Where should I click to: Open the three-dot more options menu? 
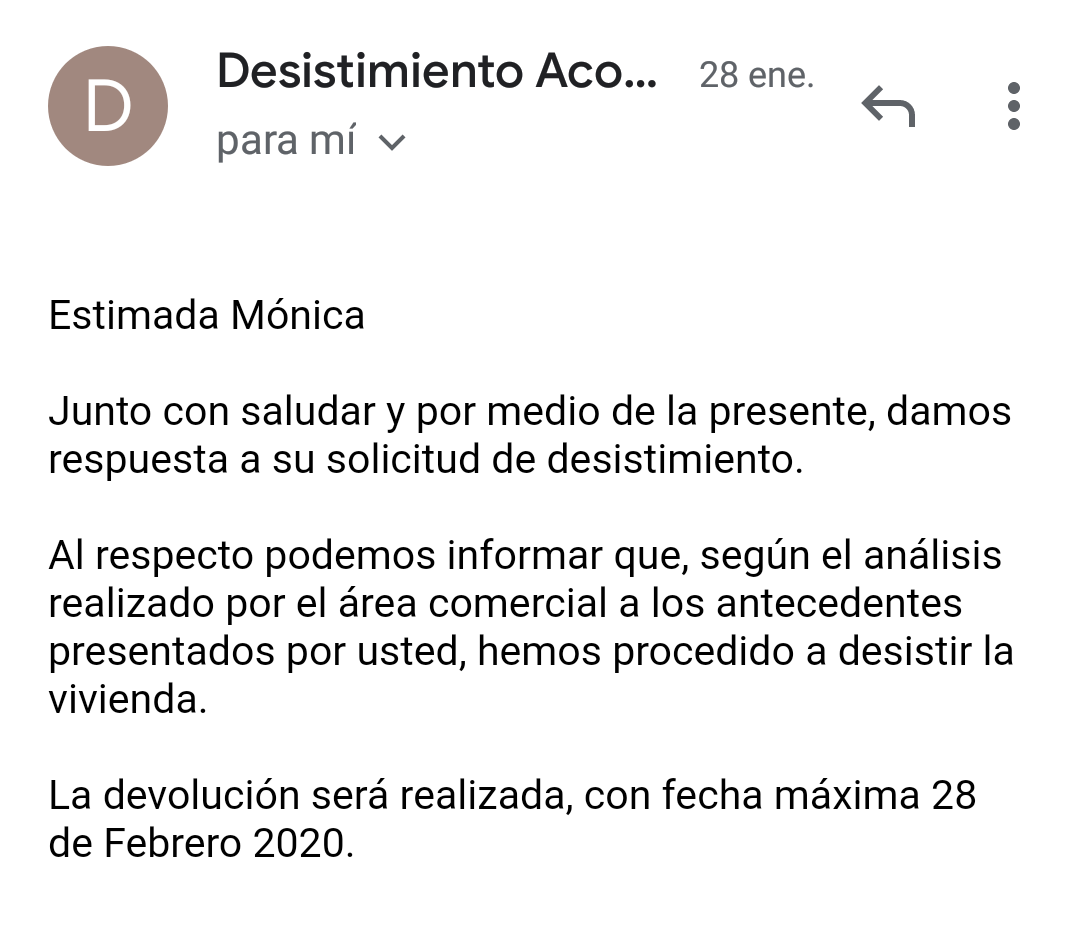pyautogui.click(x=1013, y=106)
